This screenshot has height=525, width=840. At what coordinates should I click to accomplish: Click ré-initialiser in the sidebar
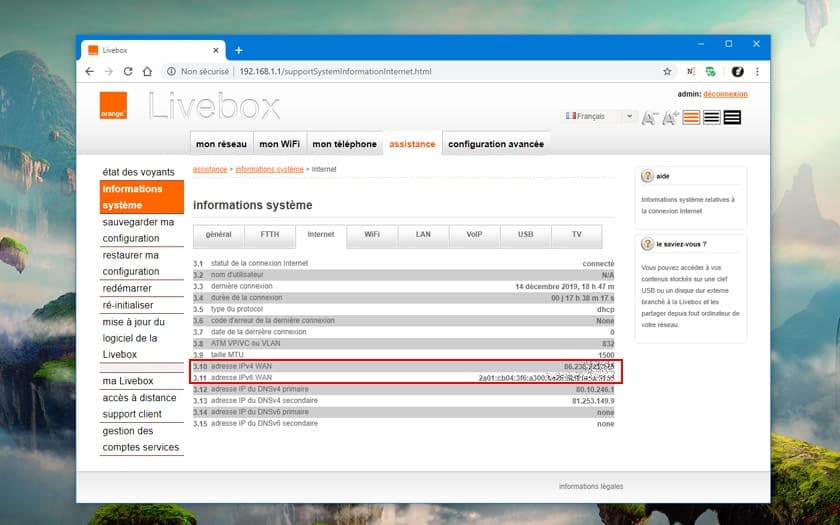tap(141, 305)
